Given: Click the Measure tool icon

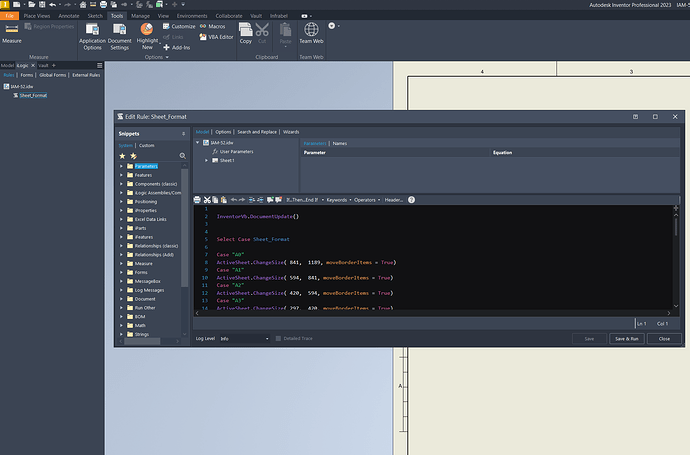Looking at the screenshot, I should pyautogui.click(x=12, y=30).
